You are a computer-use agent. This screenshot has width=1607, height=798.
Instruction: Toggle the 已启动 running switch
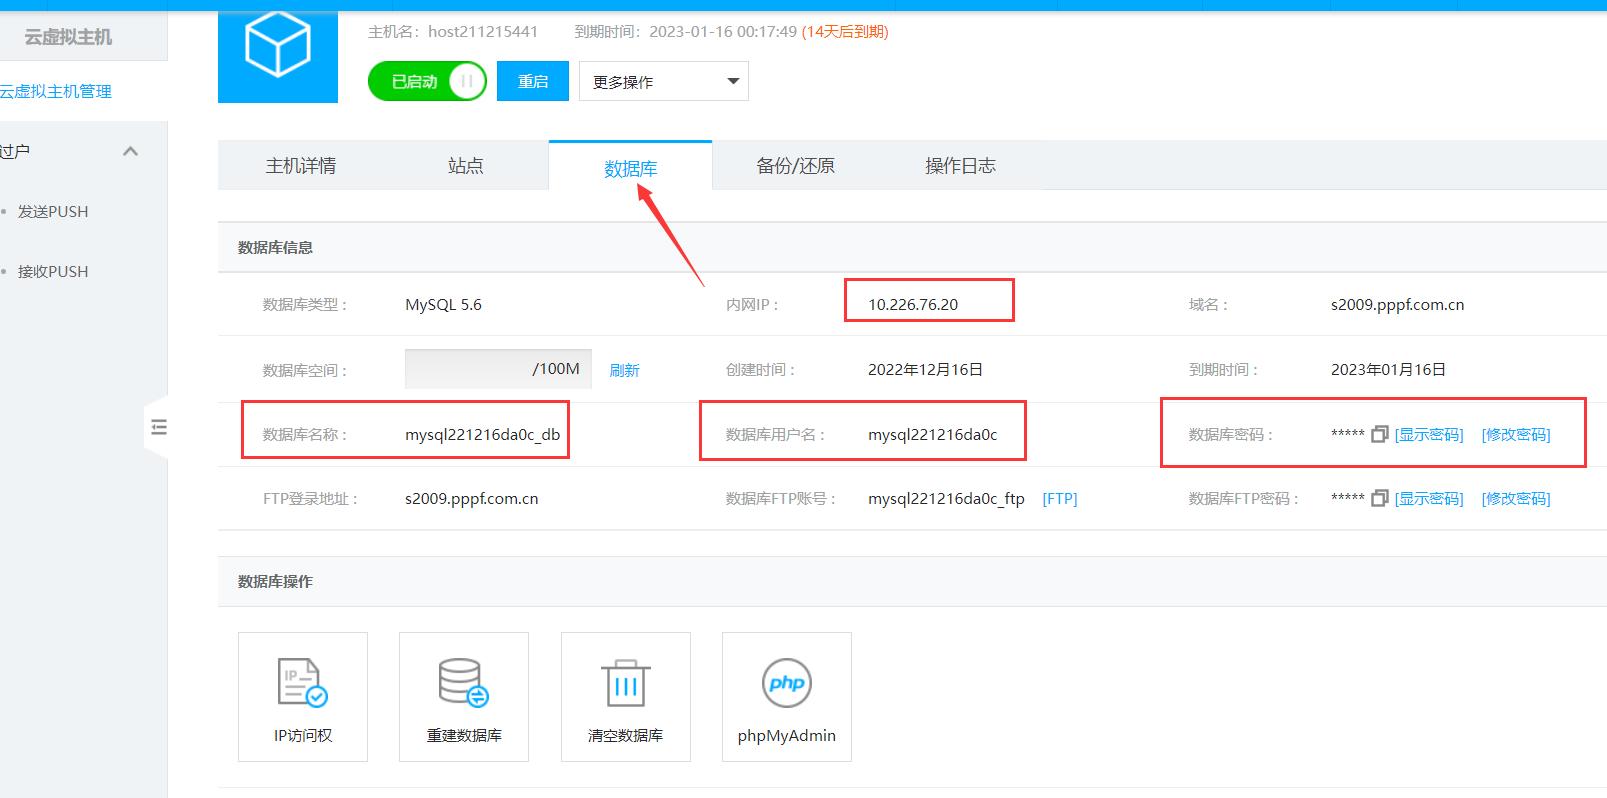427,81
